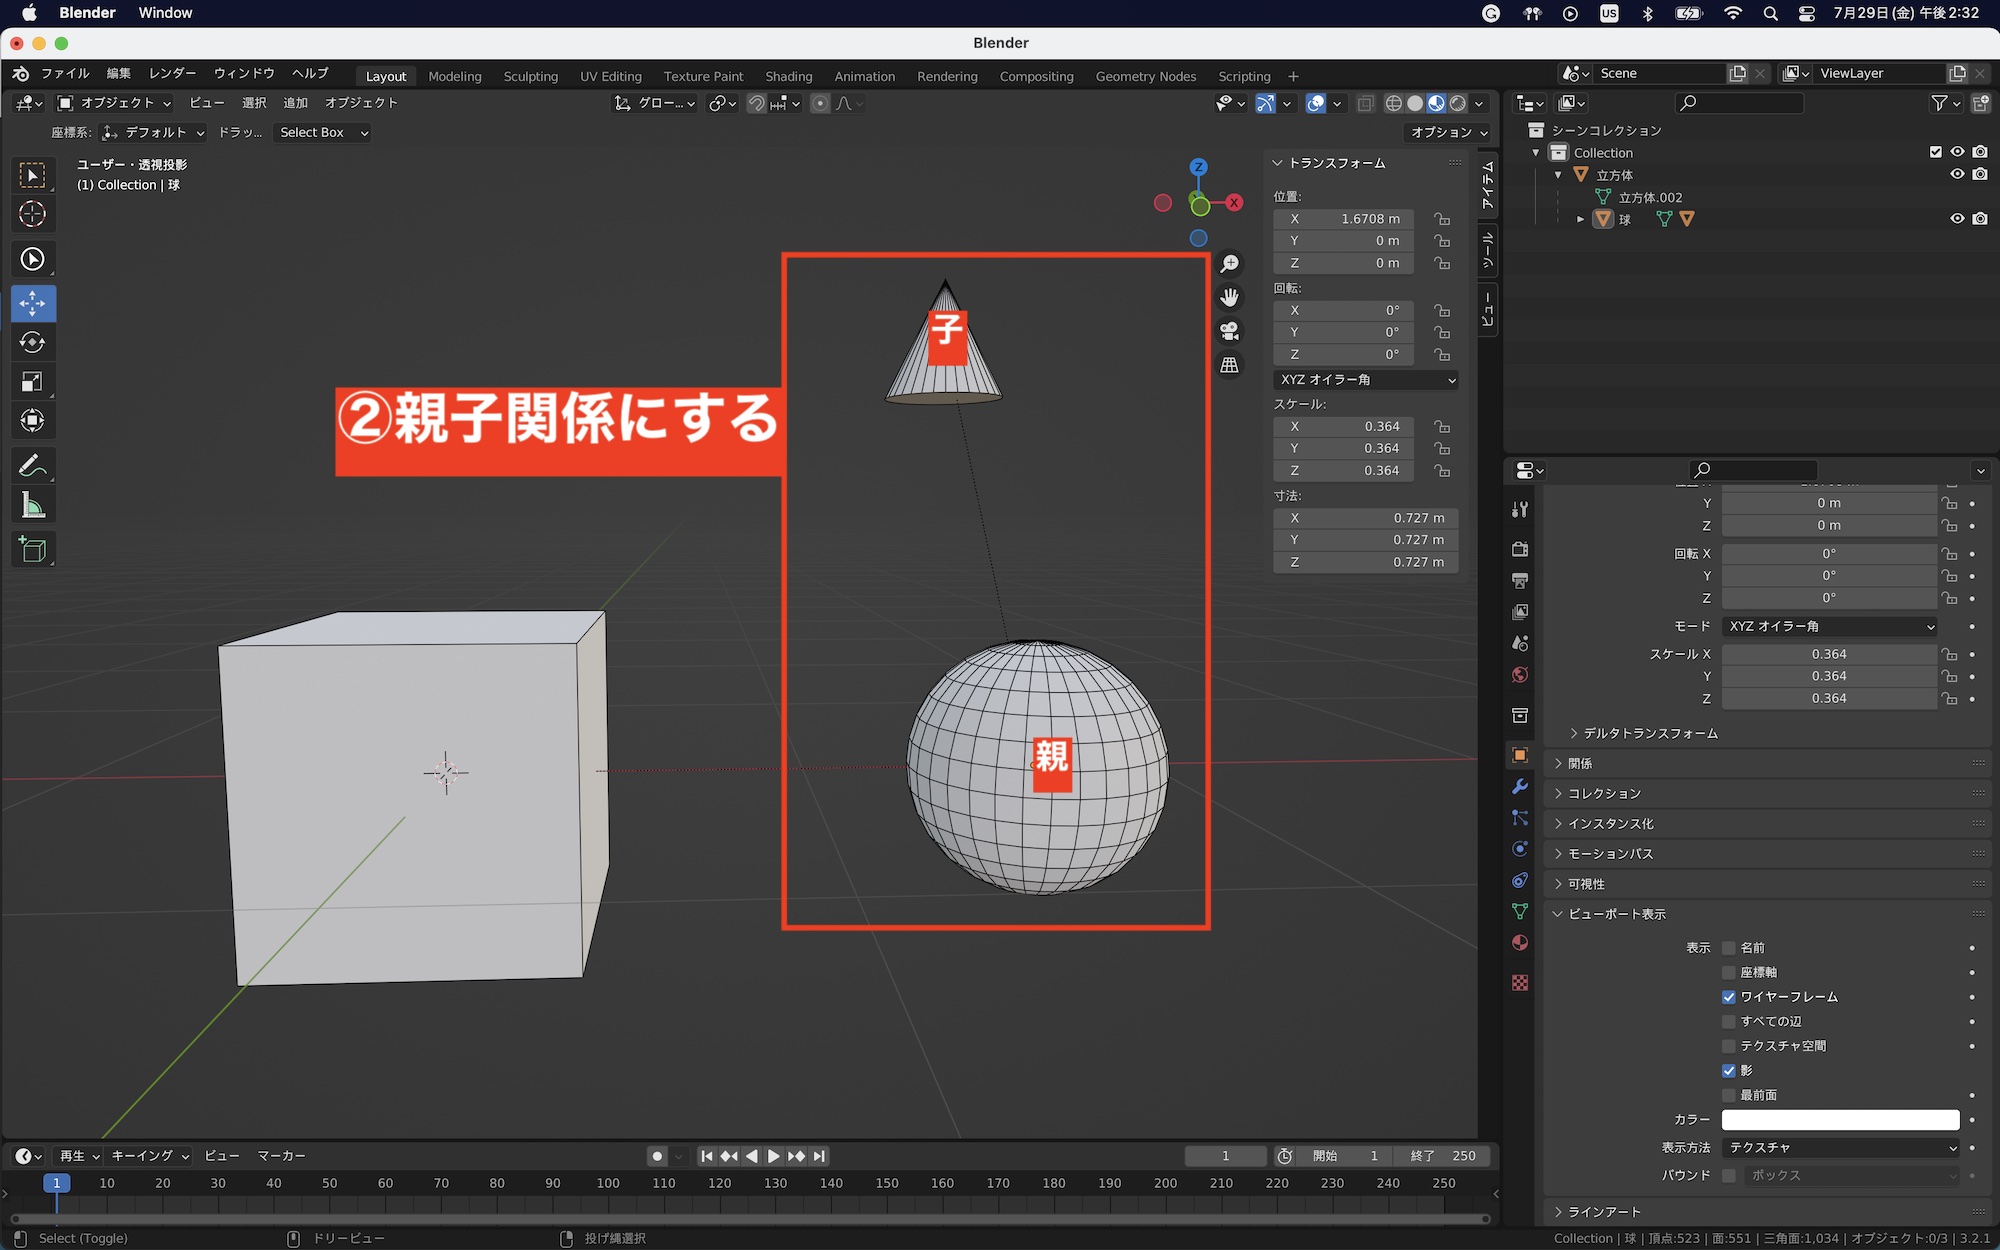The image size is (2000, 1250).
Task: Select the Scale tool in toolbar
Action: click(x=32, y=382)
